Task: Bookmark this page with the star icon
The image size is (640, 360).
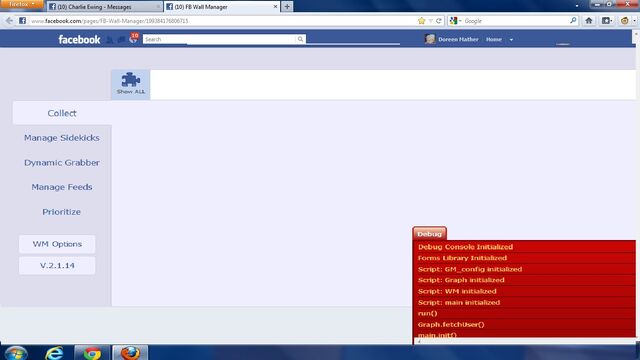Action: pos(421,21)
